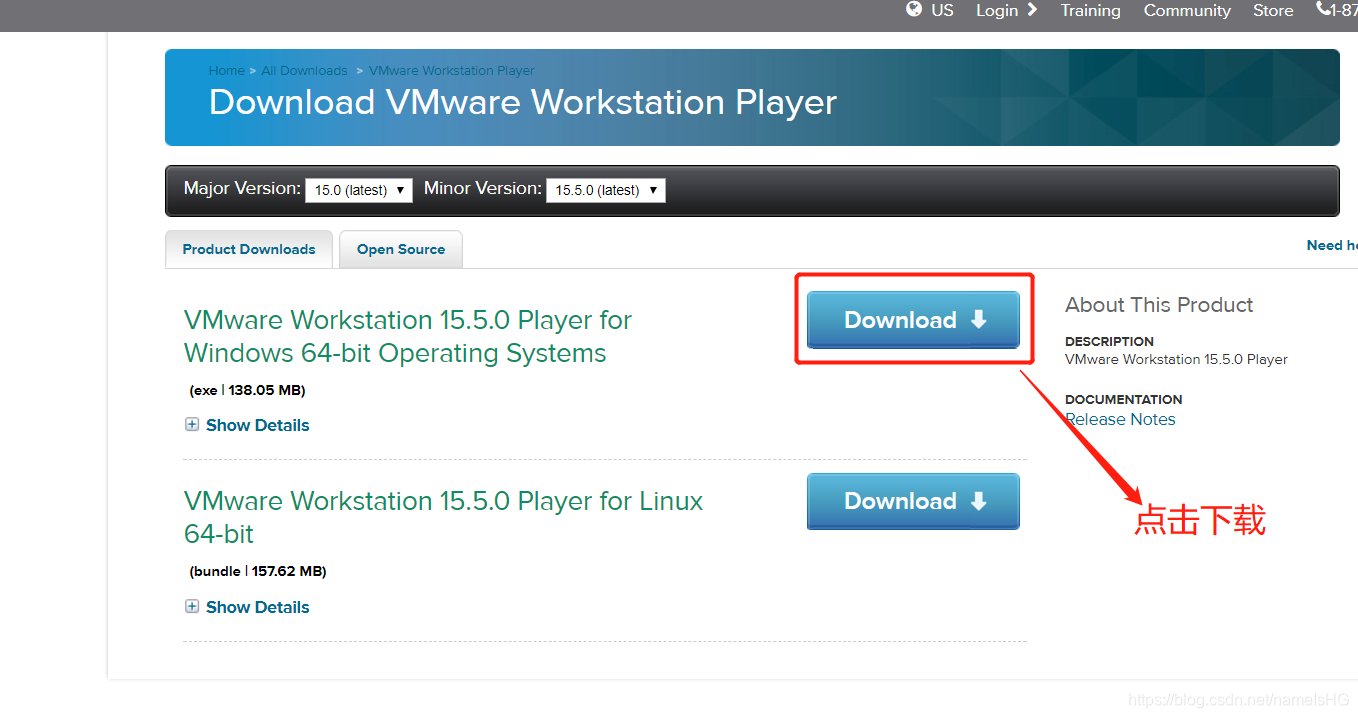The image size is (1358, 718).
Task: Open the Training menu item
Action: tap(1090, 11)
